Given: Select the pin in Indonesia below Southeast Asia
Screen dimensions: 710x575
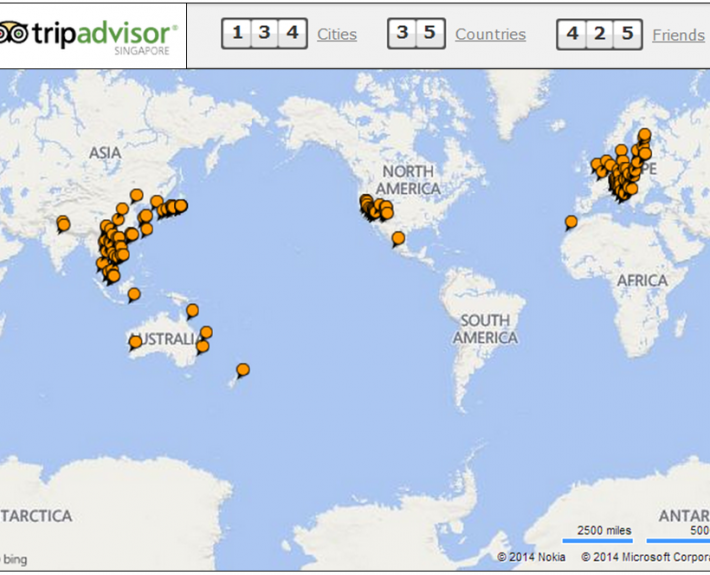Looking at the screenshot, I should coord(134,294).
